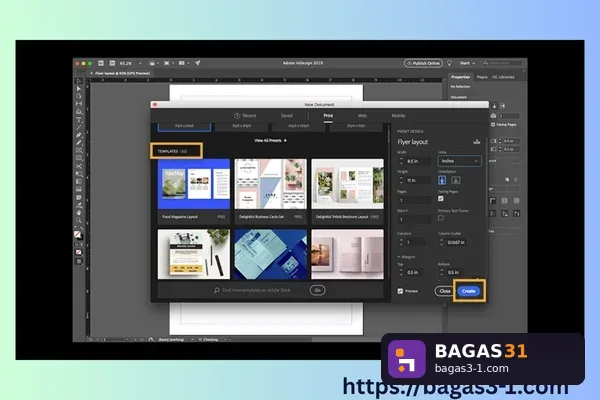Select Delightful Business Cards Set template
This screenshot has width=600, height=400.
tap(271, 191)
